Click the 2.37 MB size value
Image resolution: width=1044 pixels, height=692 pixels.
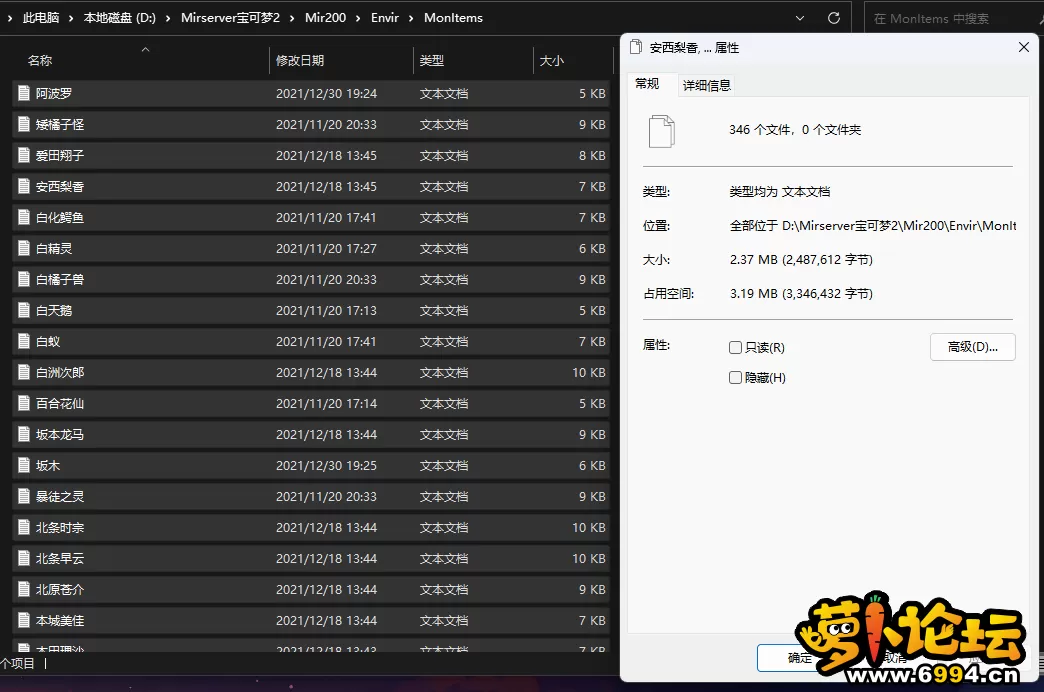pos(801,259)
